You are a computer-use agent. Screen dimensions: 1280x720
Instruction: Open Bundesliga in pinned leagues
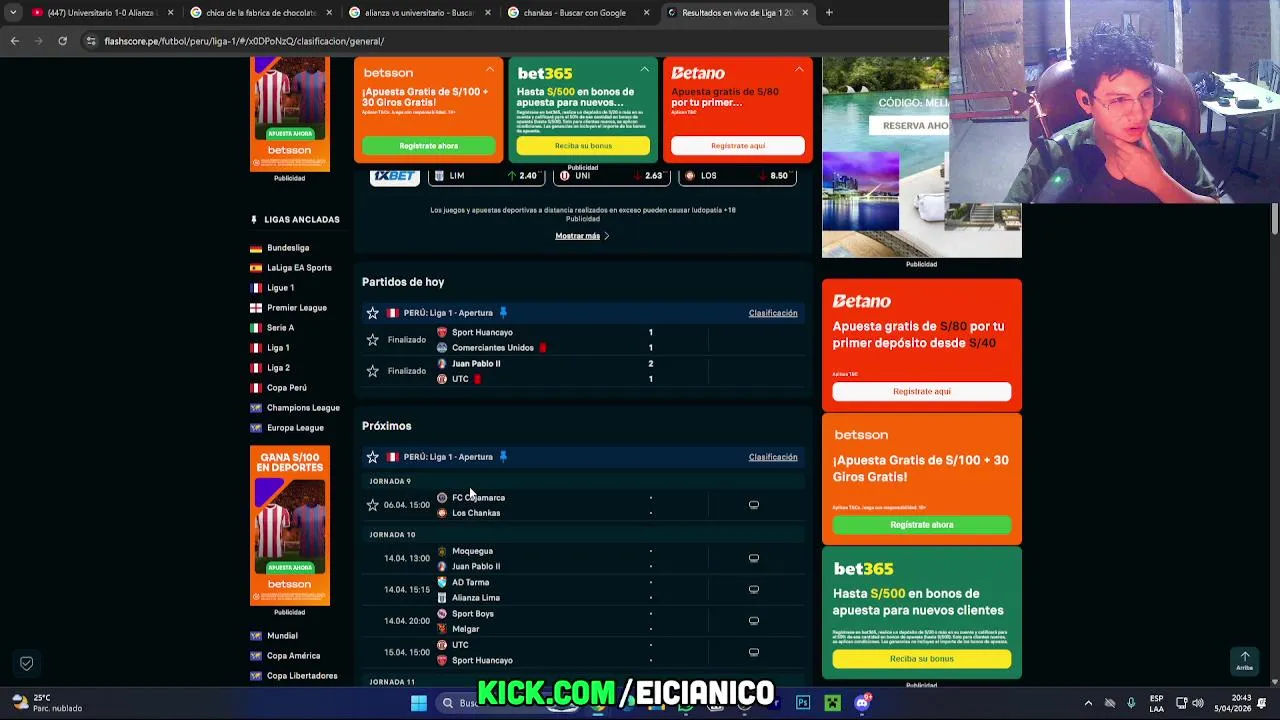click(288, 248)
